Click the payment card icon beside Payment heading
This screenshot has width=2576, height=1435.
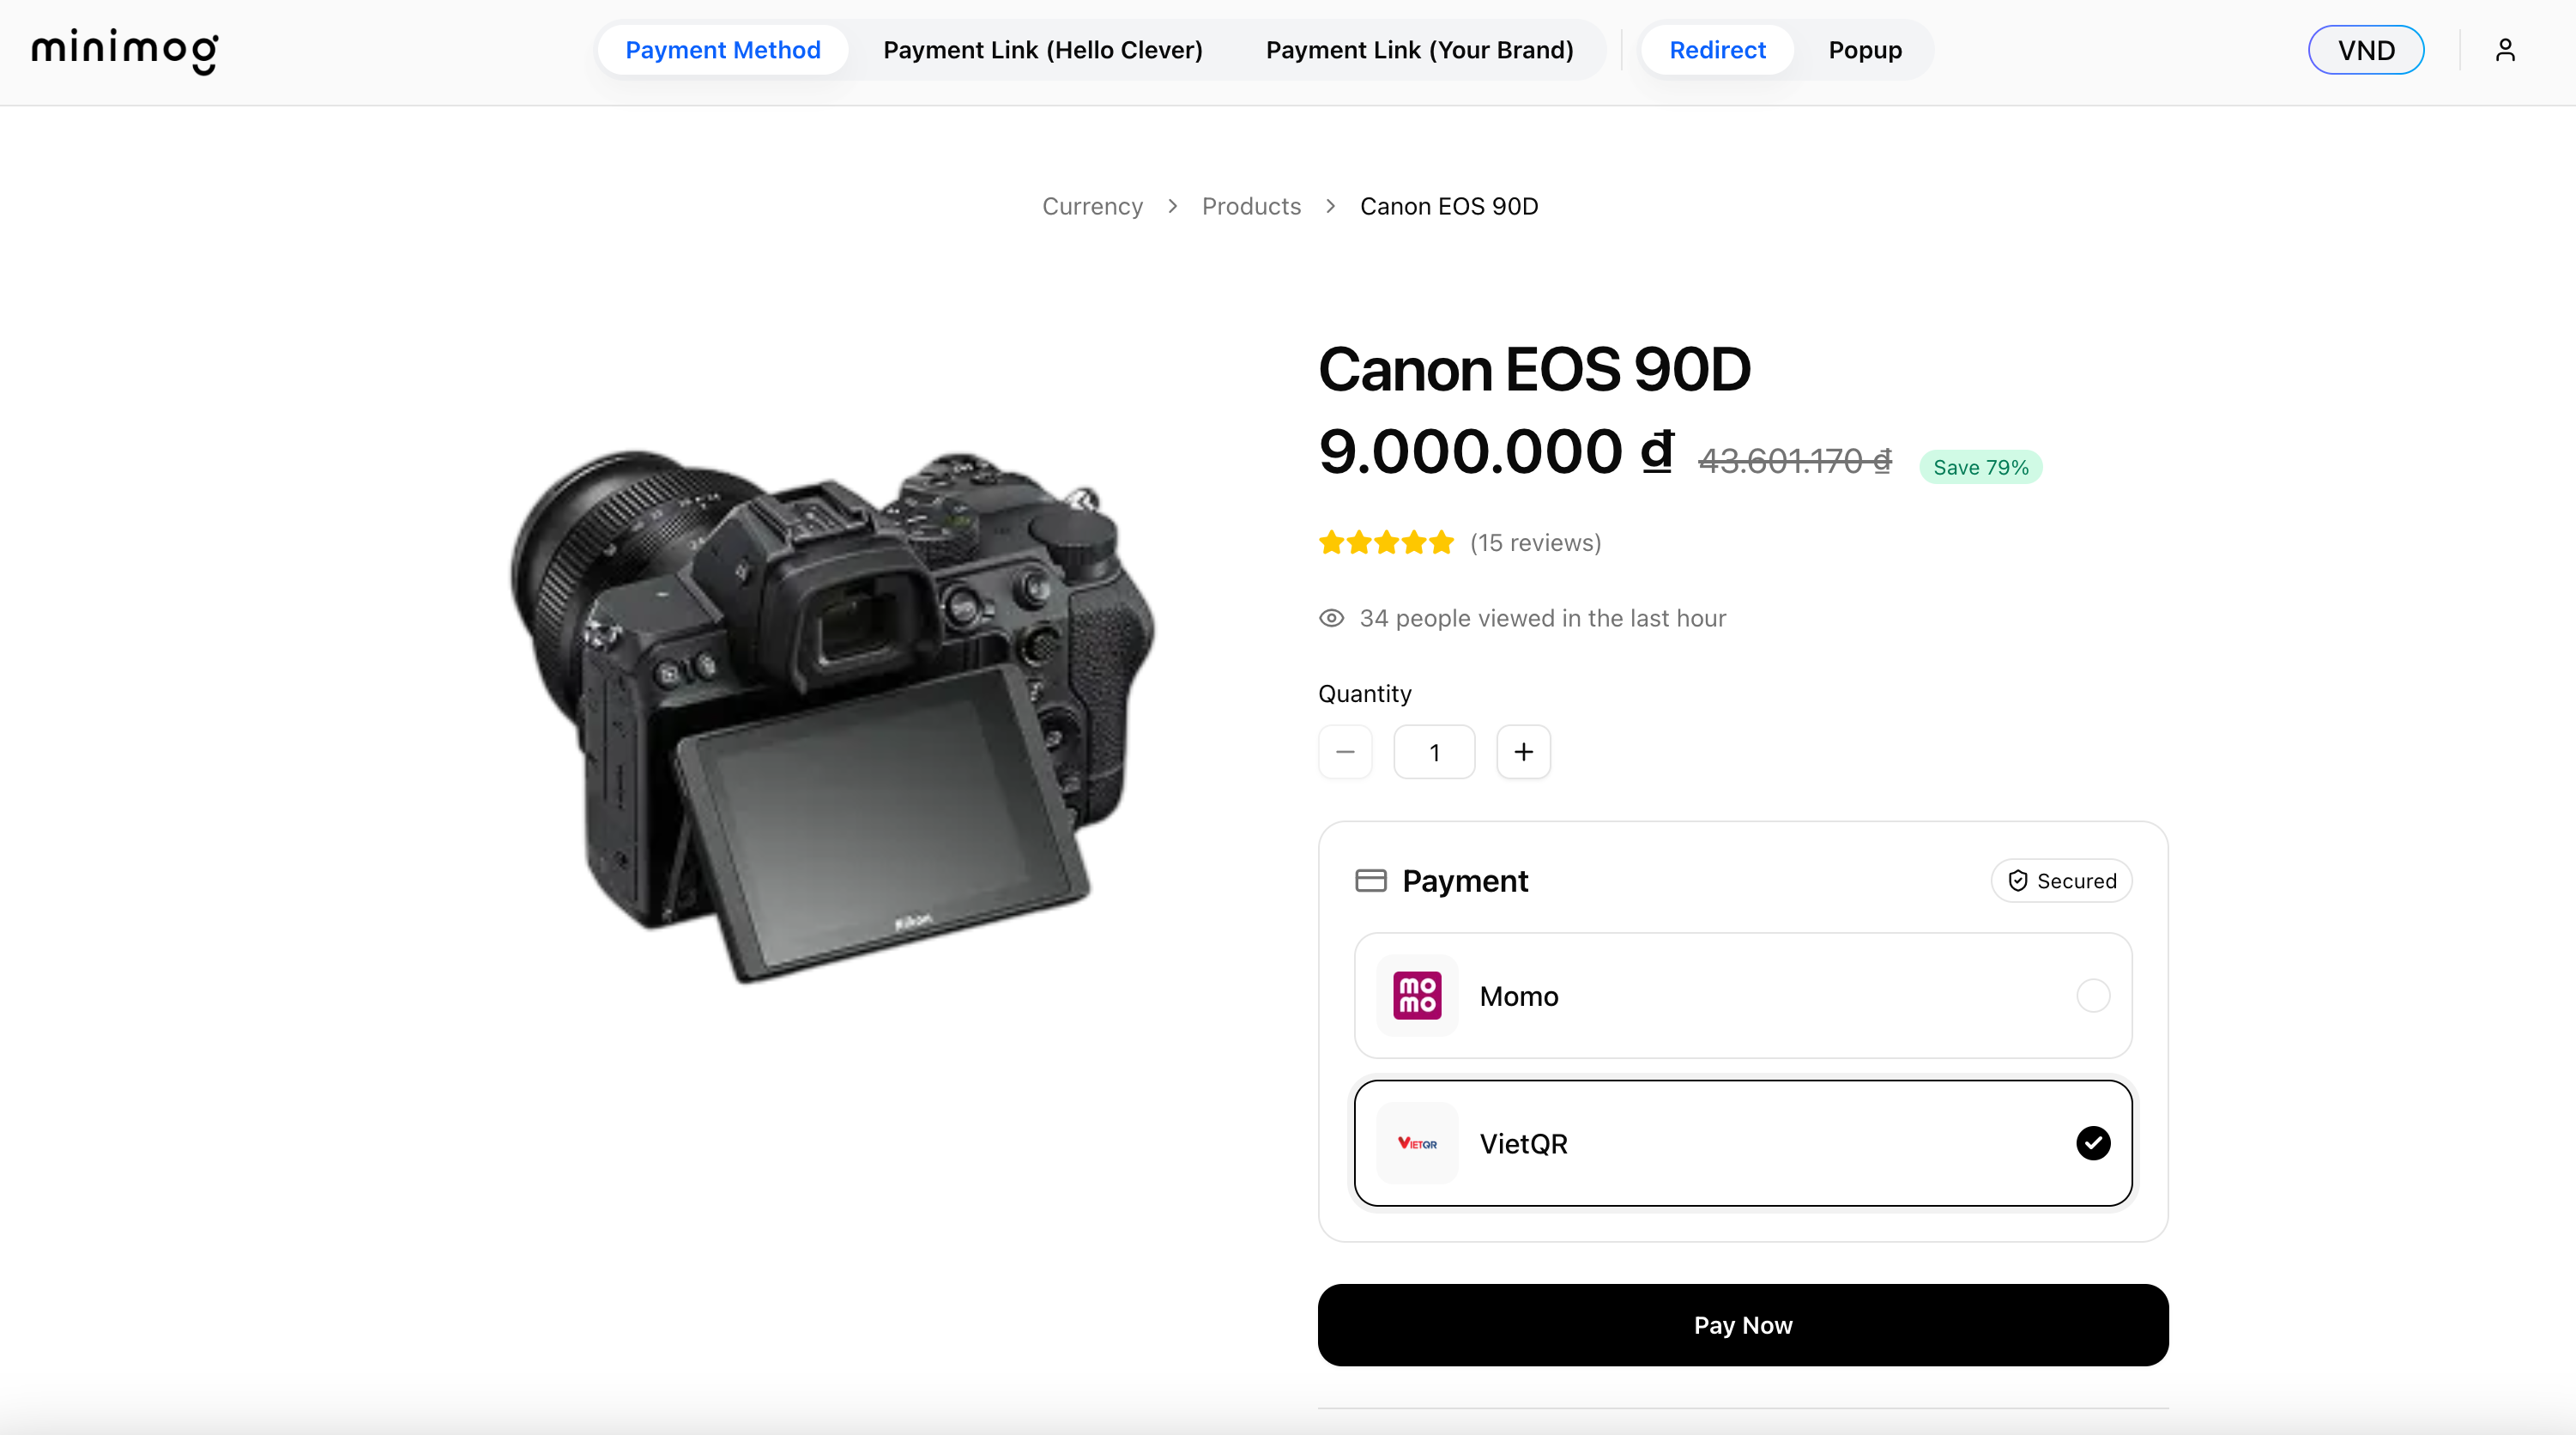tap(1371, 880)
